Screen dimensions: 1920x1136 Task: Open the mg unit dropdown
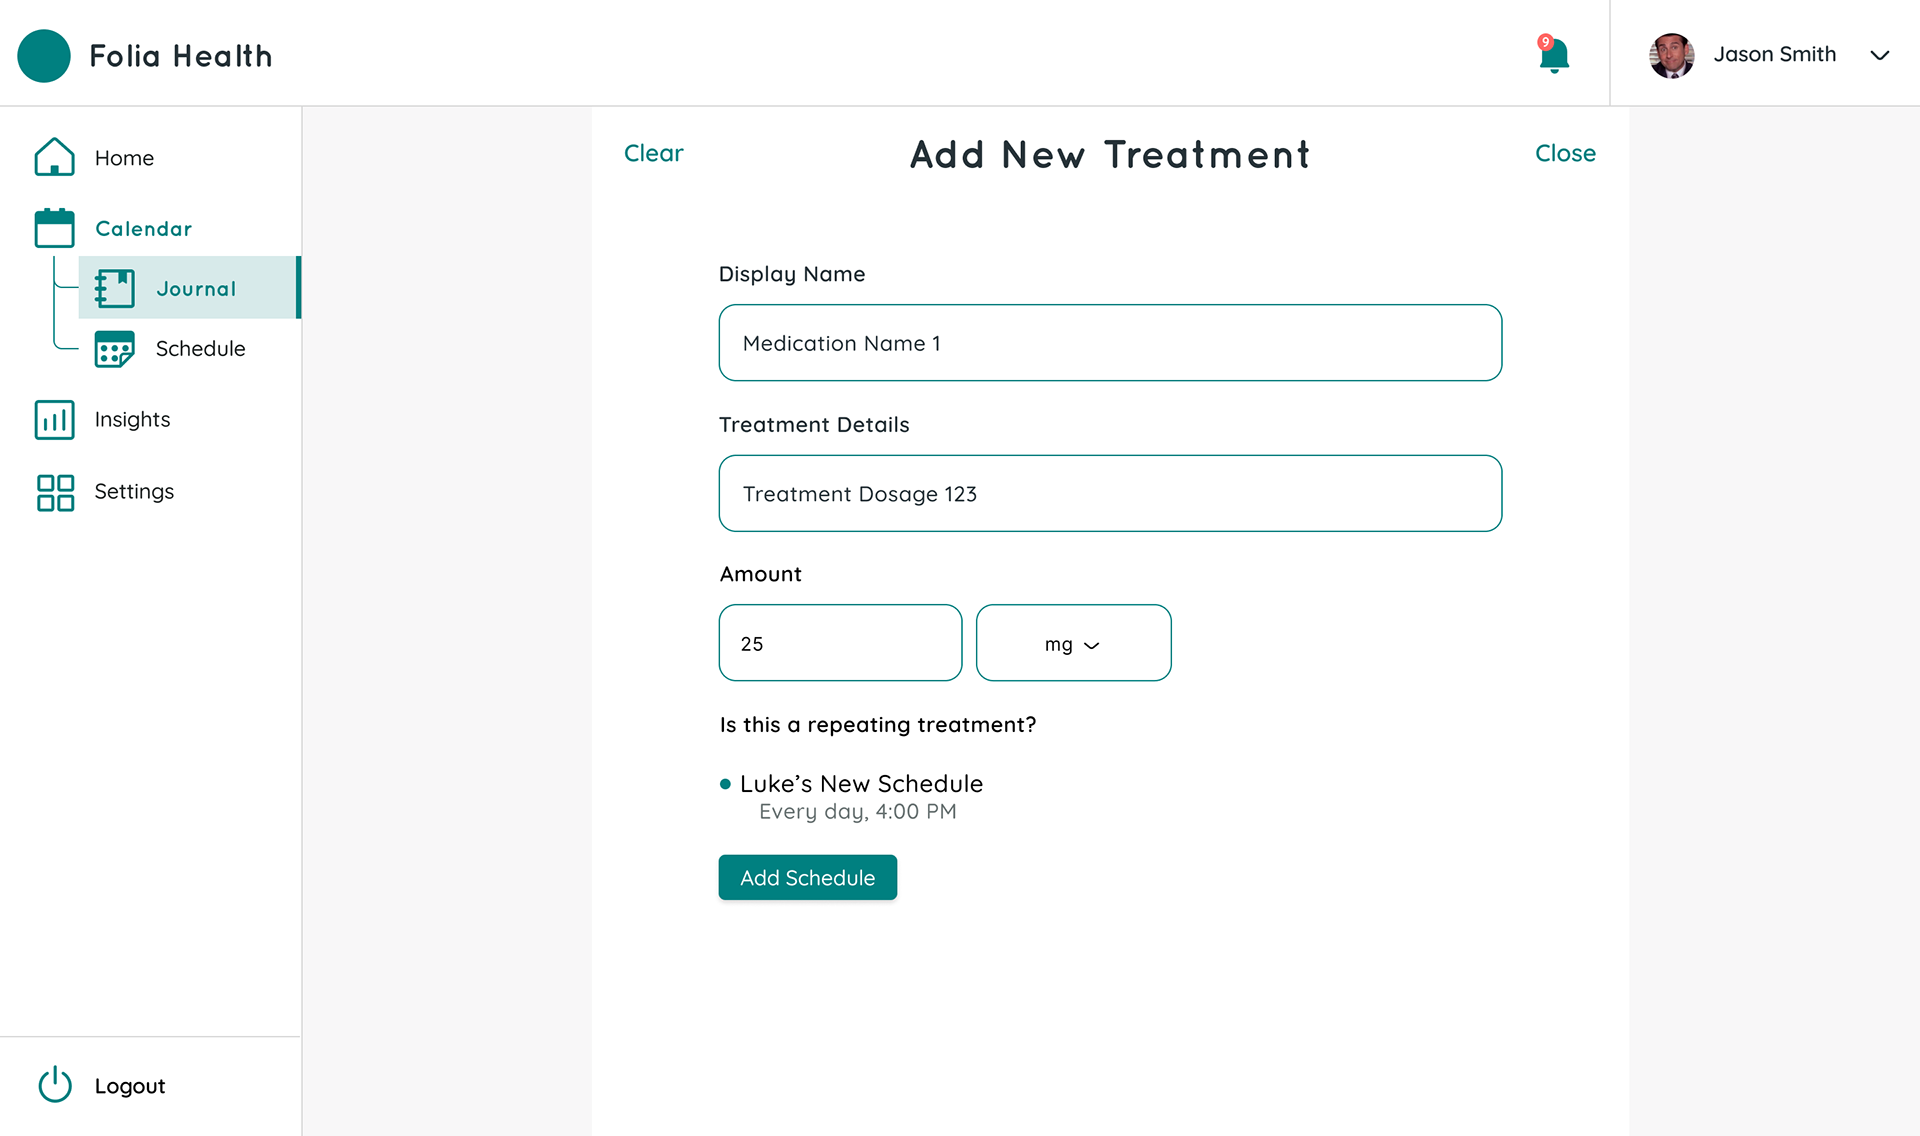click(x=1073, y=643)
